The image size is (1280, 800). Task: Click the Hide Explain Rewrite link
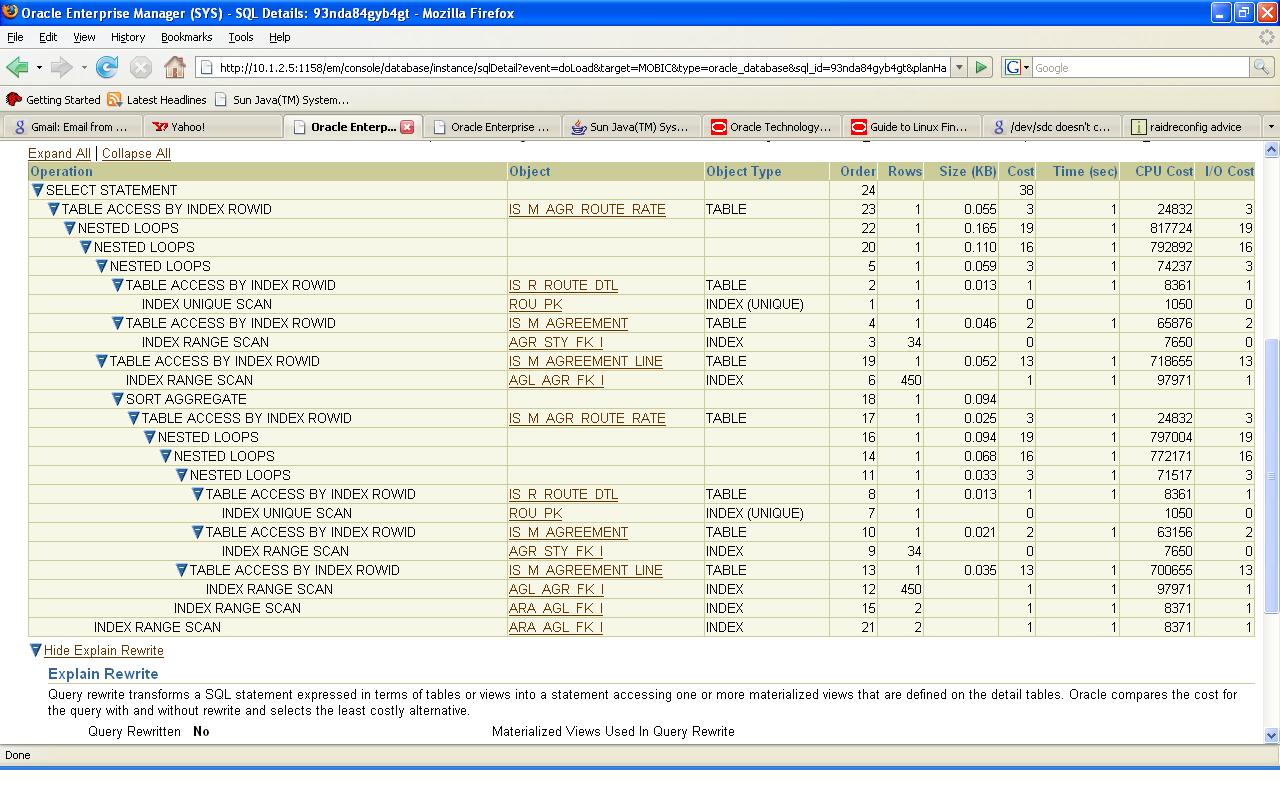pos(103,650)
